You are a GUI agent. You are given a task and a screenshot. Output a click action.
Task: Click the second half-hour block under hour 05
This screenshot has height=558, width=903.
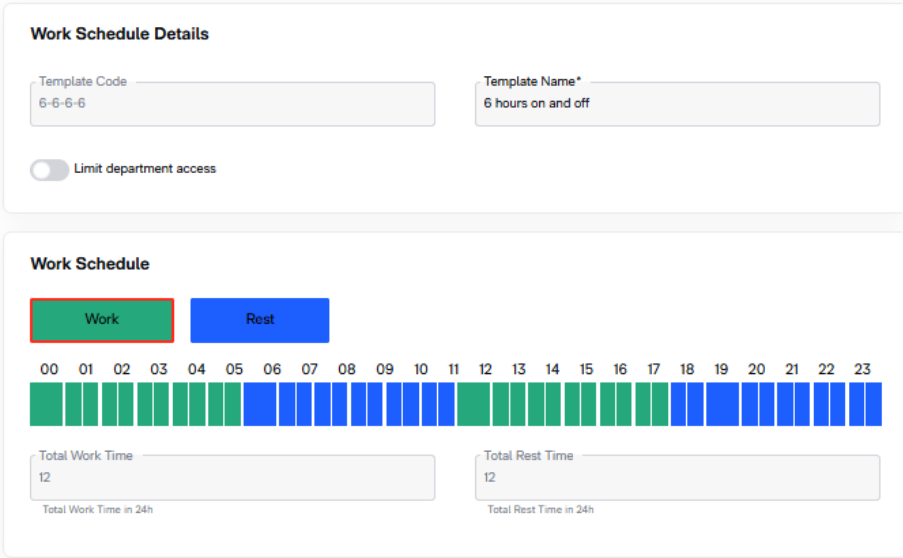tap(233, 404)
